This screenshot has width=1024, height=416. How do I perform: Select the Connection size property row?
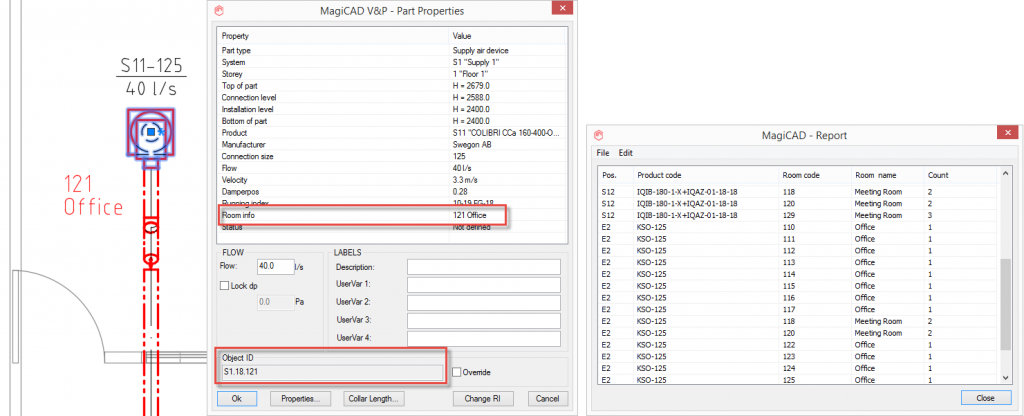[392, 157]
